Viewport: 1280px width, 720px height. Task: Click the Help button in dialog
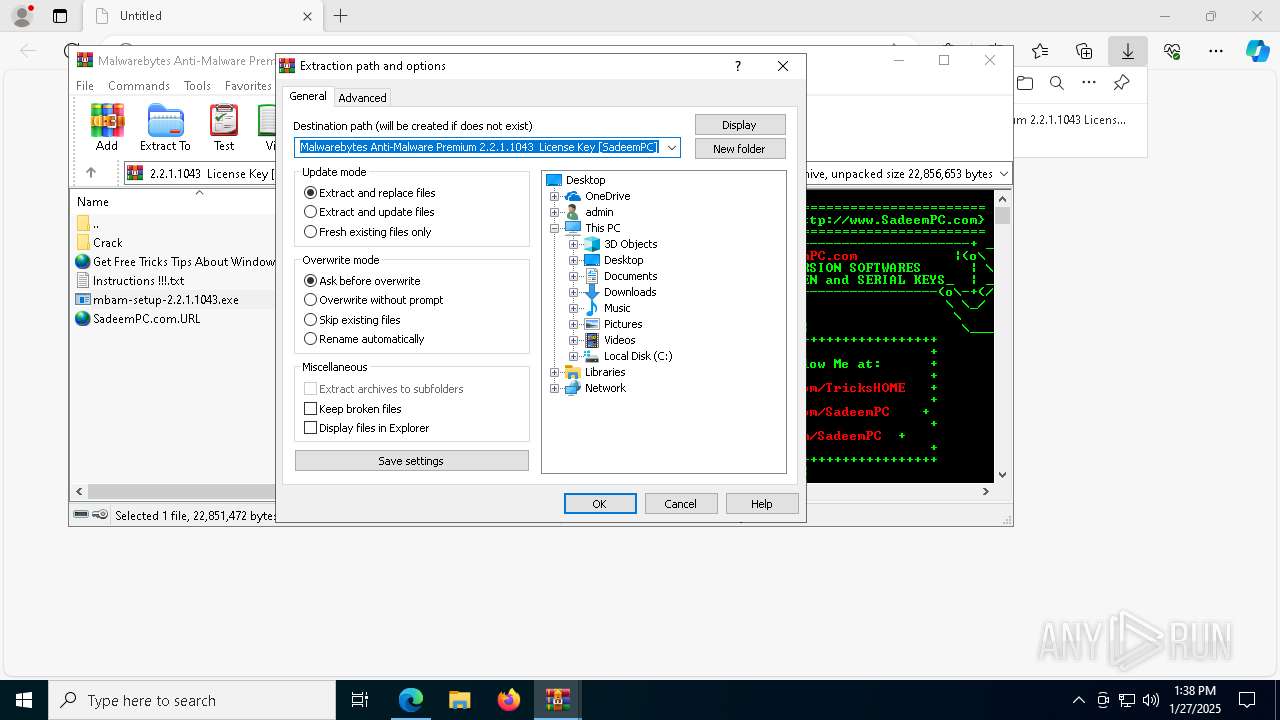762,504
